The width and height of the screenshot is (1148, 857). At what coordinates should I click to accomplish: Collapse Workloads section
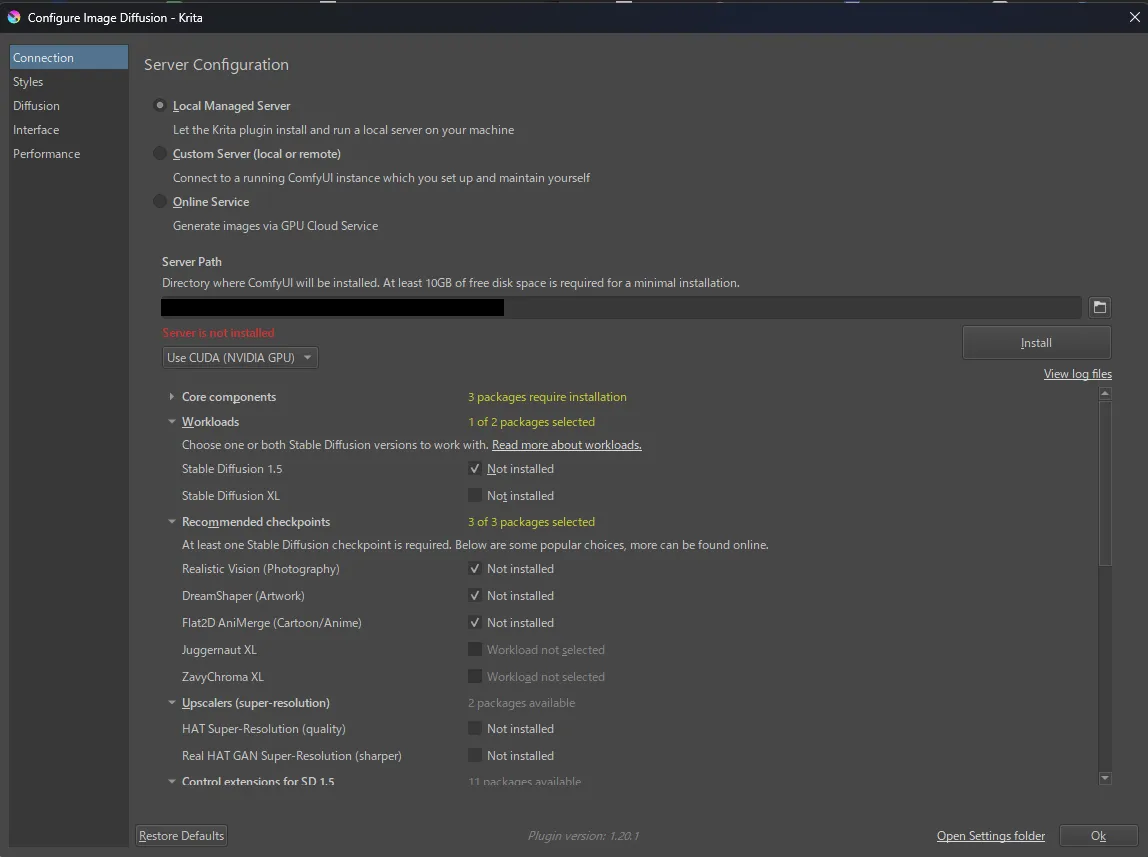(171, 422)
